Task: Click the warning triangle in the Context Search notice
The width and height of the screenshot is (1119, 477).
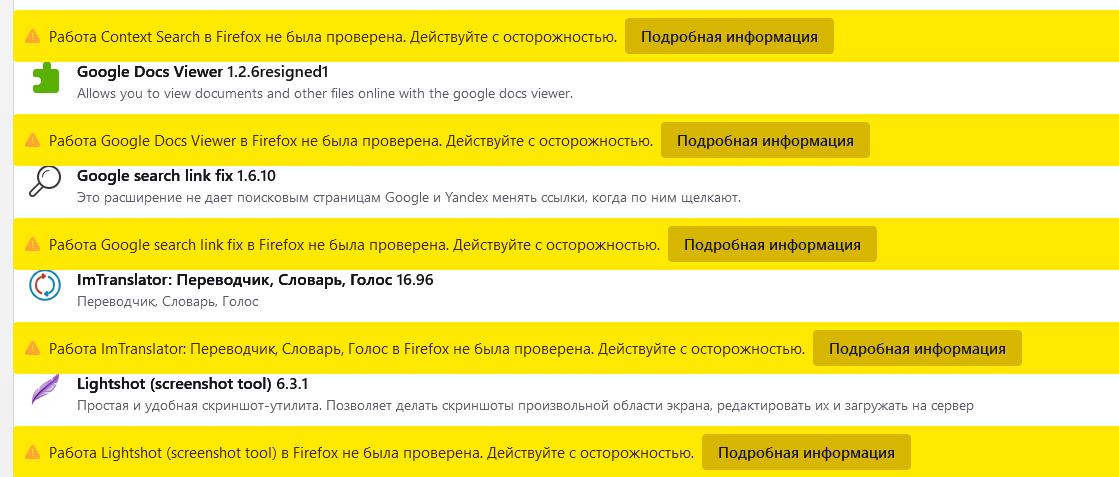Action: 32,36
